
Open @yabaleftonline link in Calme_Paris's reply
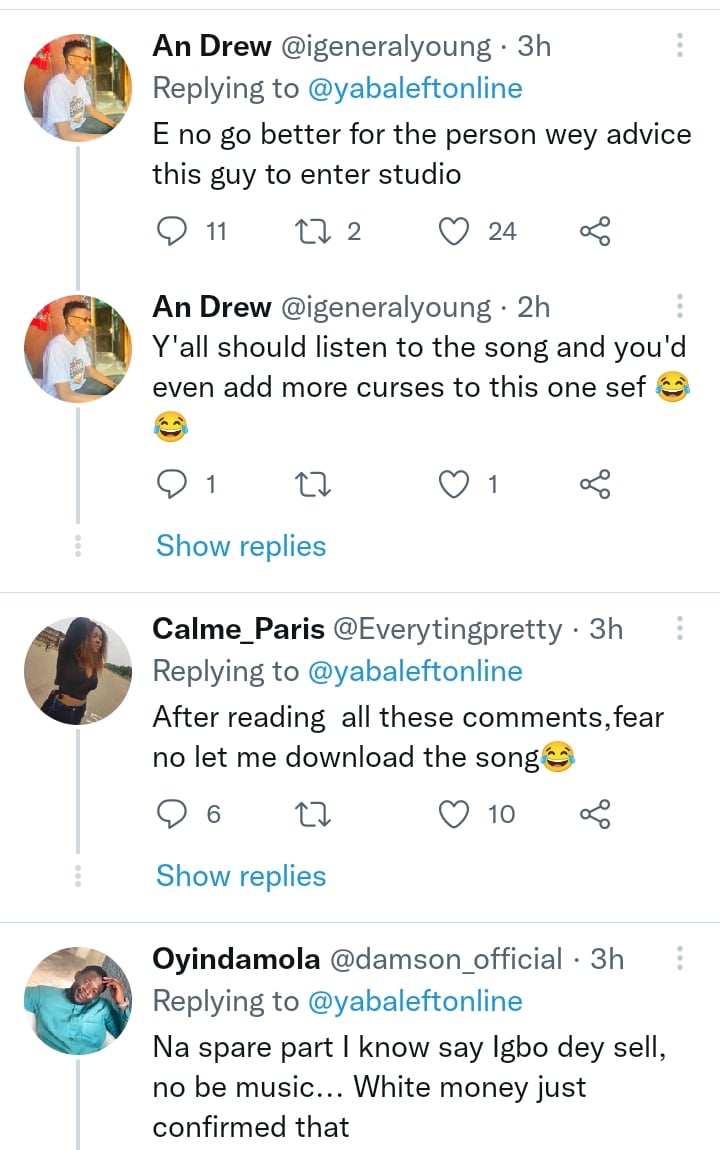coord(415,671)
